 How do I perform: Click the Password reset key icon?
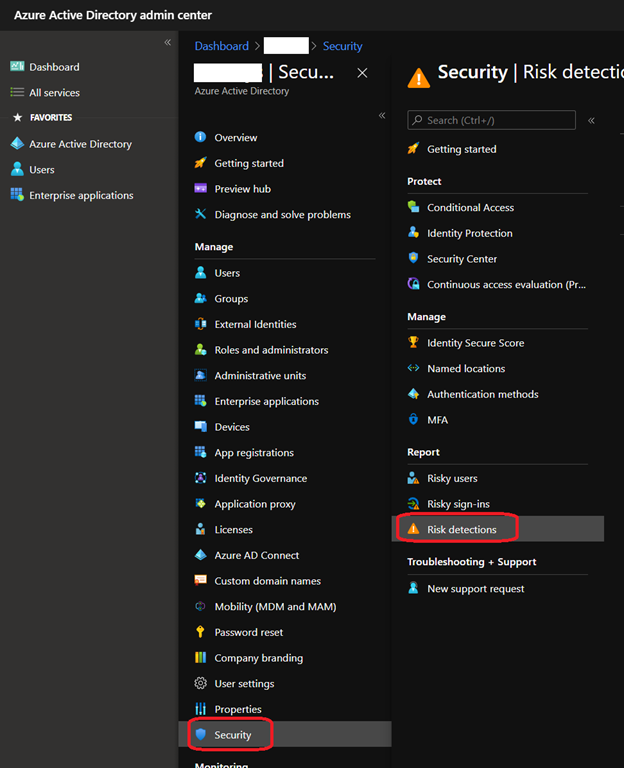(x=201, y=632)
